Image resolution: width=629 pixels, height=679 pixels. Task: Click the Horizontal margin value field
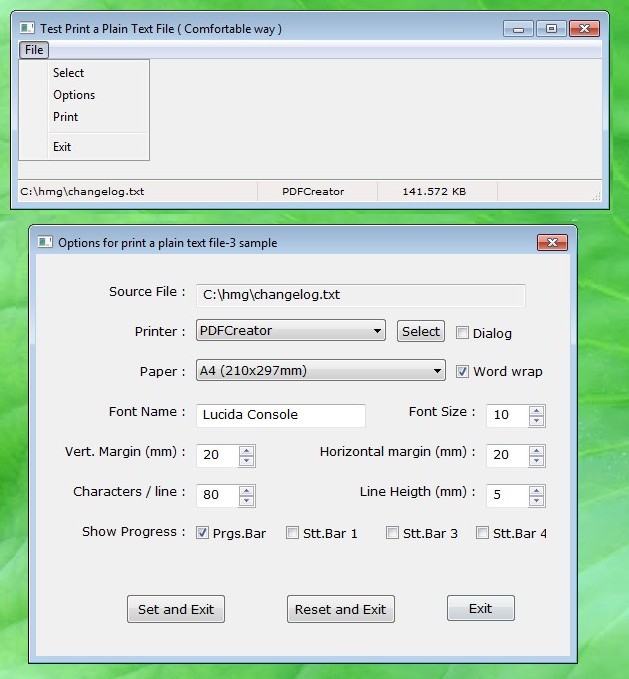tap(507, 455)
